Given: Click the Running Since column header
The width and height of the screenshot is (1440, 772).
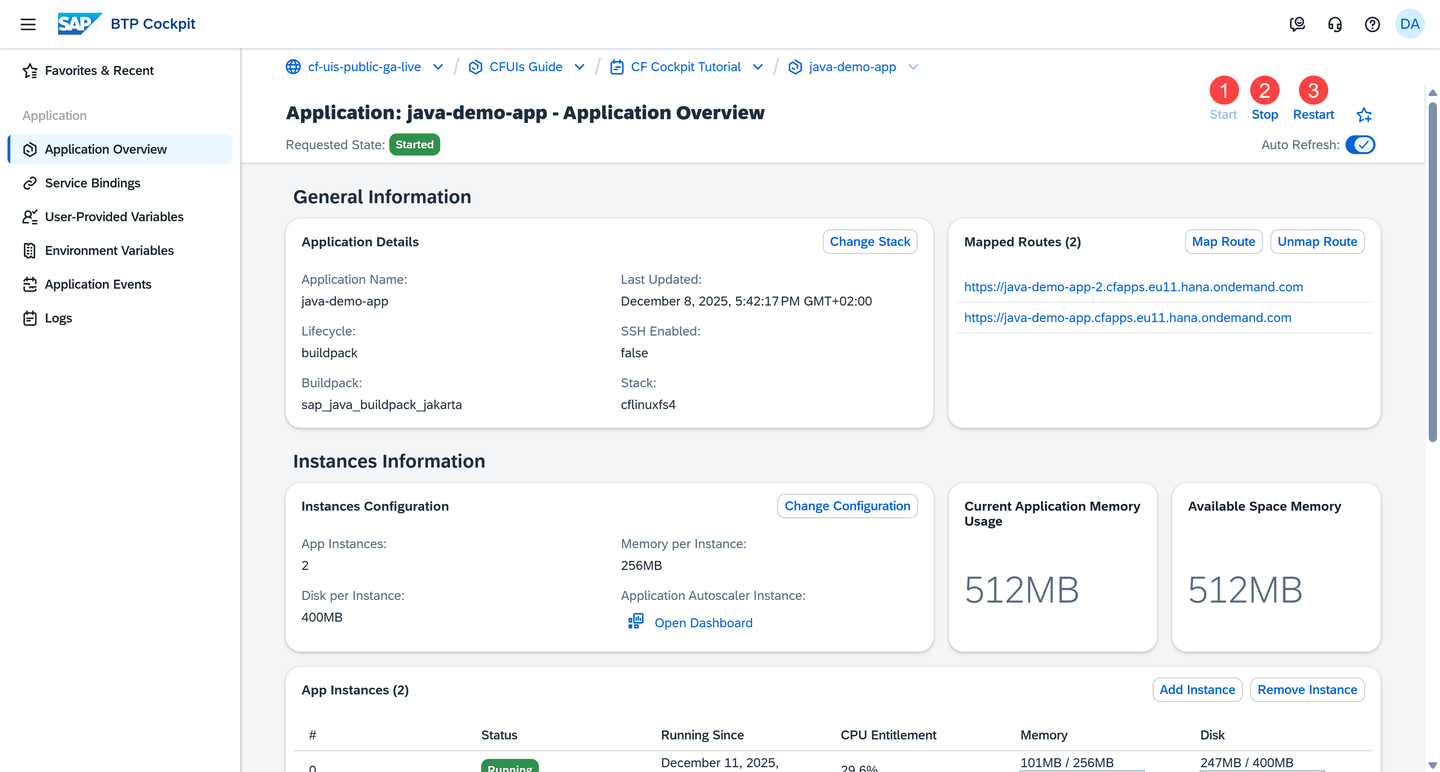Looking at the screenshot, I should pos(702,735).
